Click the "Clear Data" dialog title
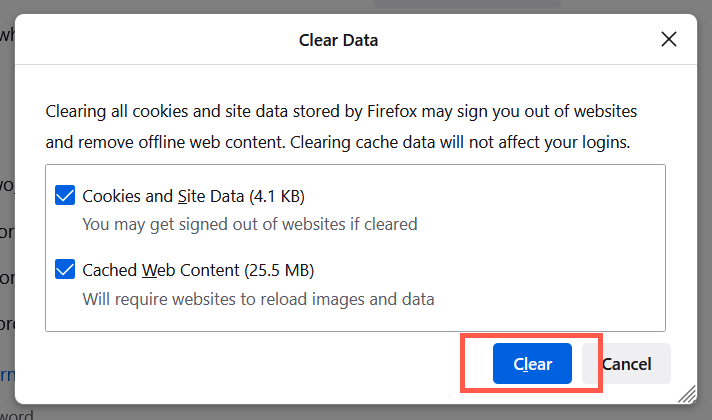The width and height of the screenshot is (712, 420). [338, 41]
